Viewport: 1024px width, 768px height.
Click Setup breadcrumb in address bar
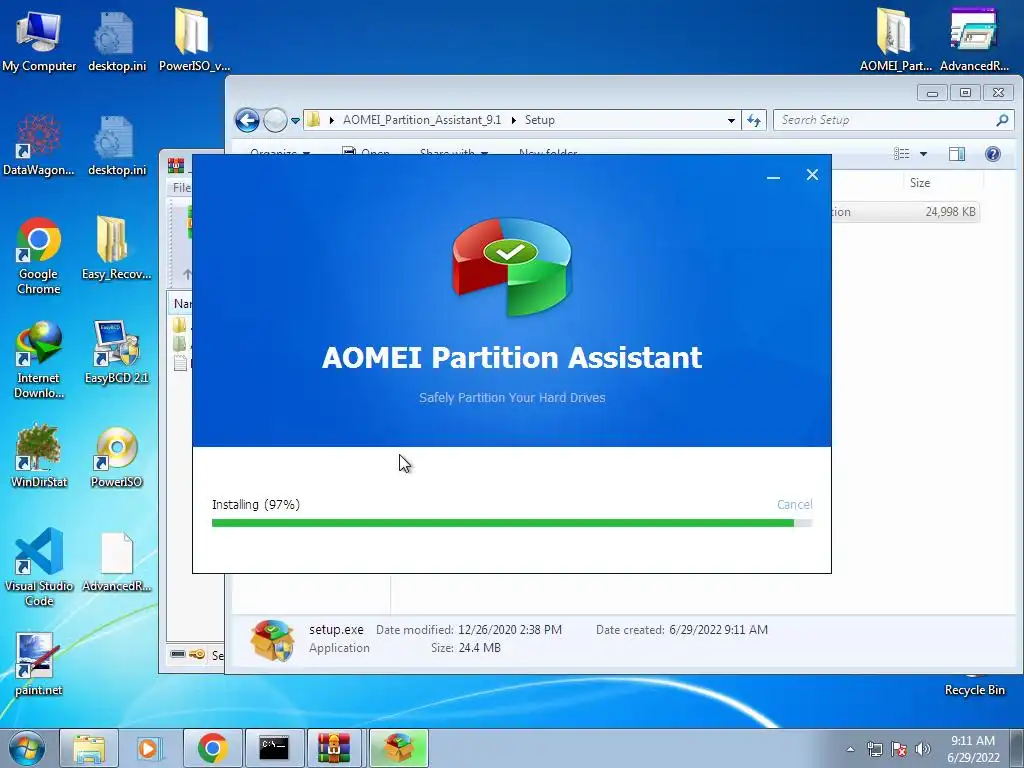point(539,120)
